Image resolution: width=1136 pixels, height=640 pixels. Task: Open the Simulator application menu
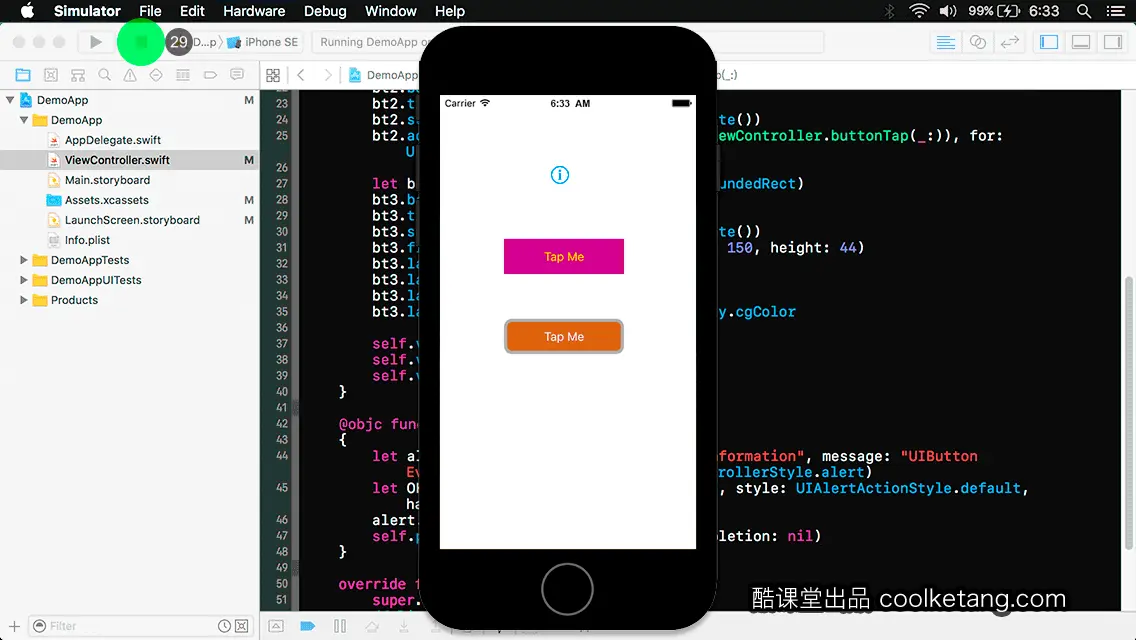coord(87,11)
